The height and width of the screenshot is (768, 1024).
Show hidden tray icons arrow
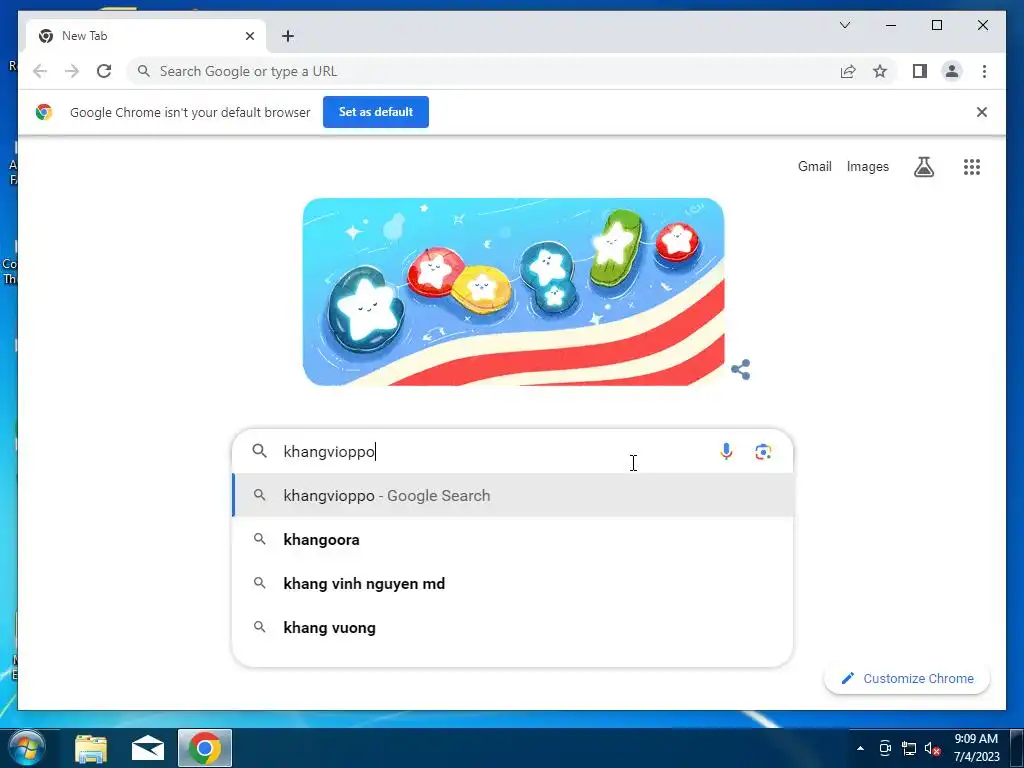(860, 748)
